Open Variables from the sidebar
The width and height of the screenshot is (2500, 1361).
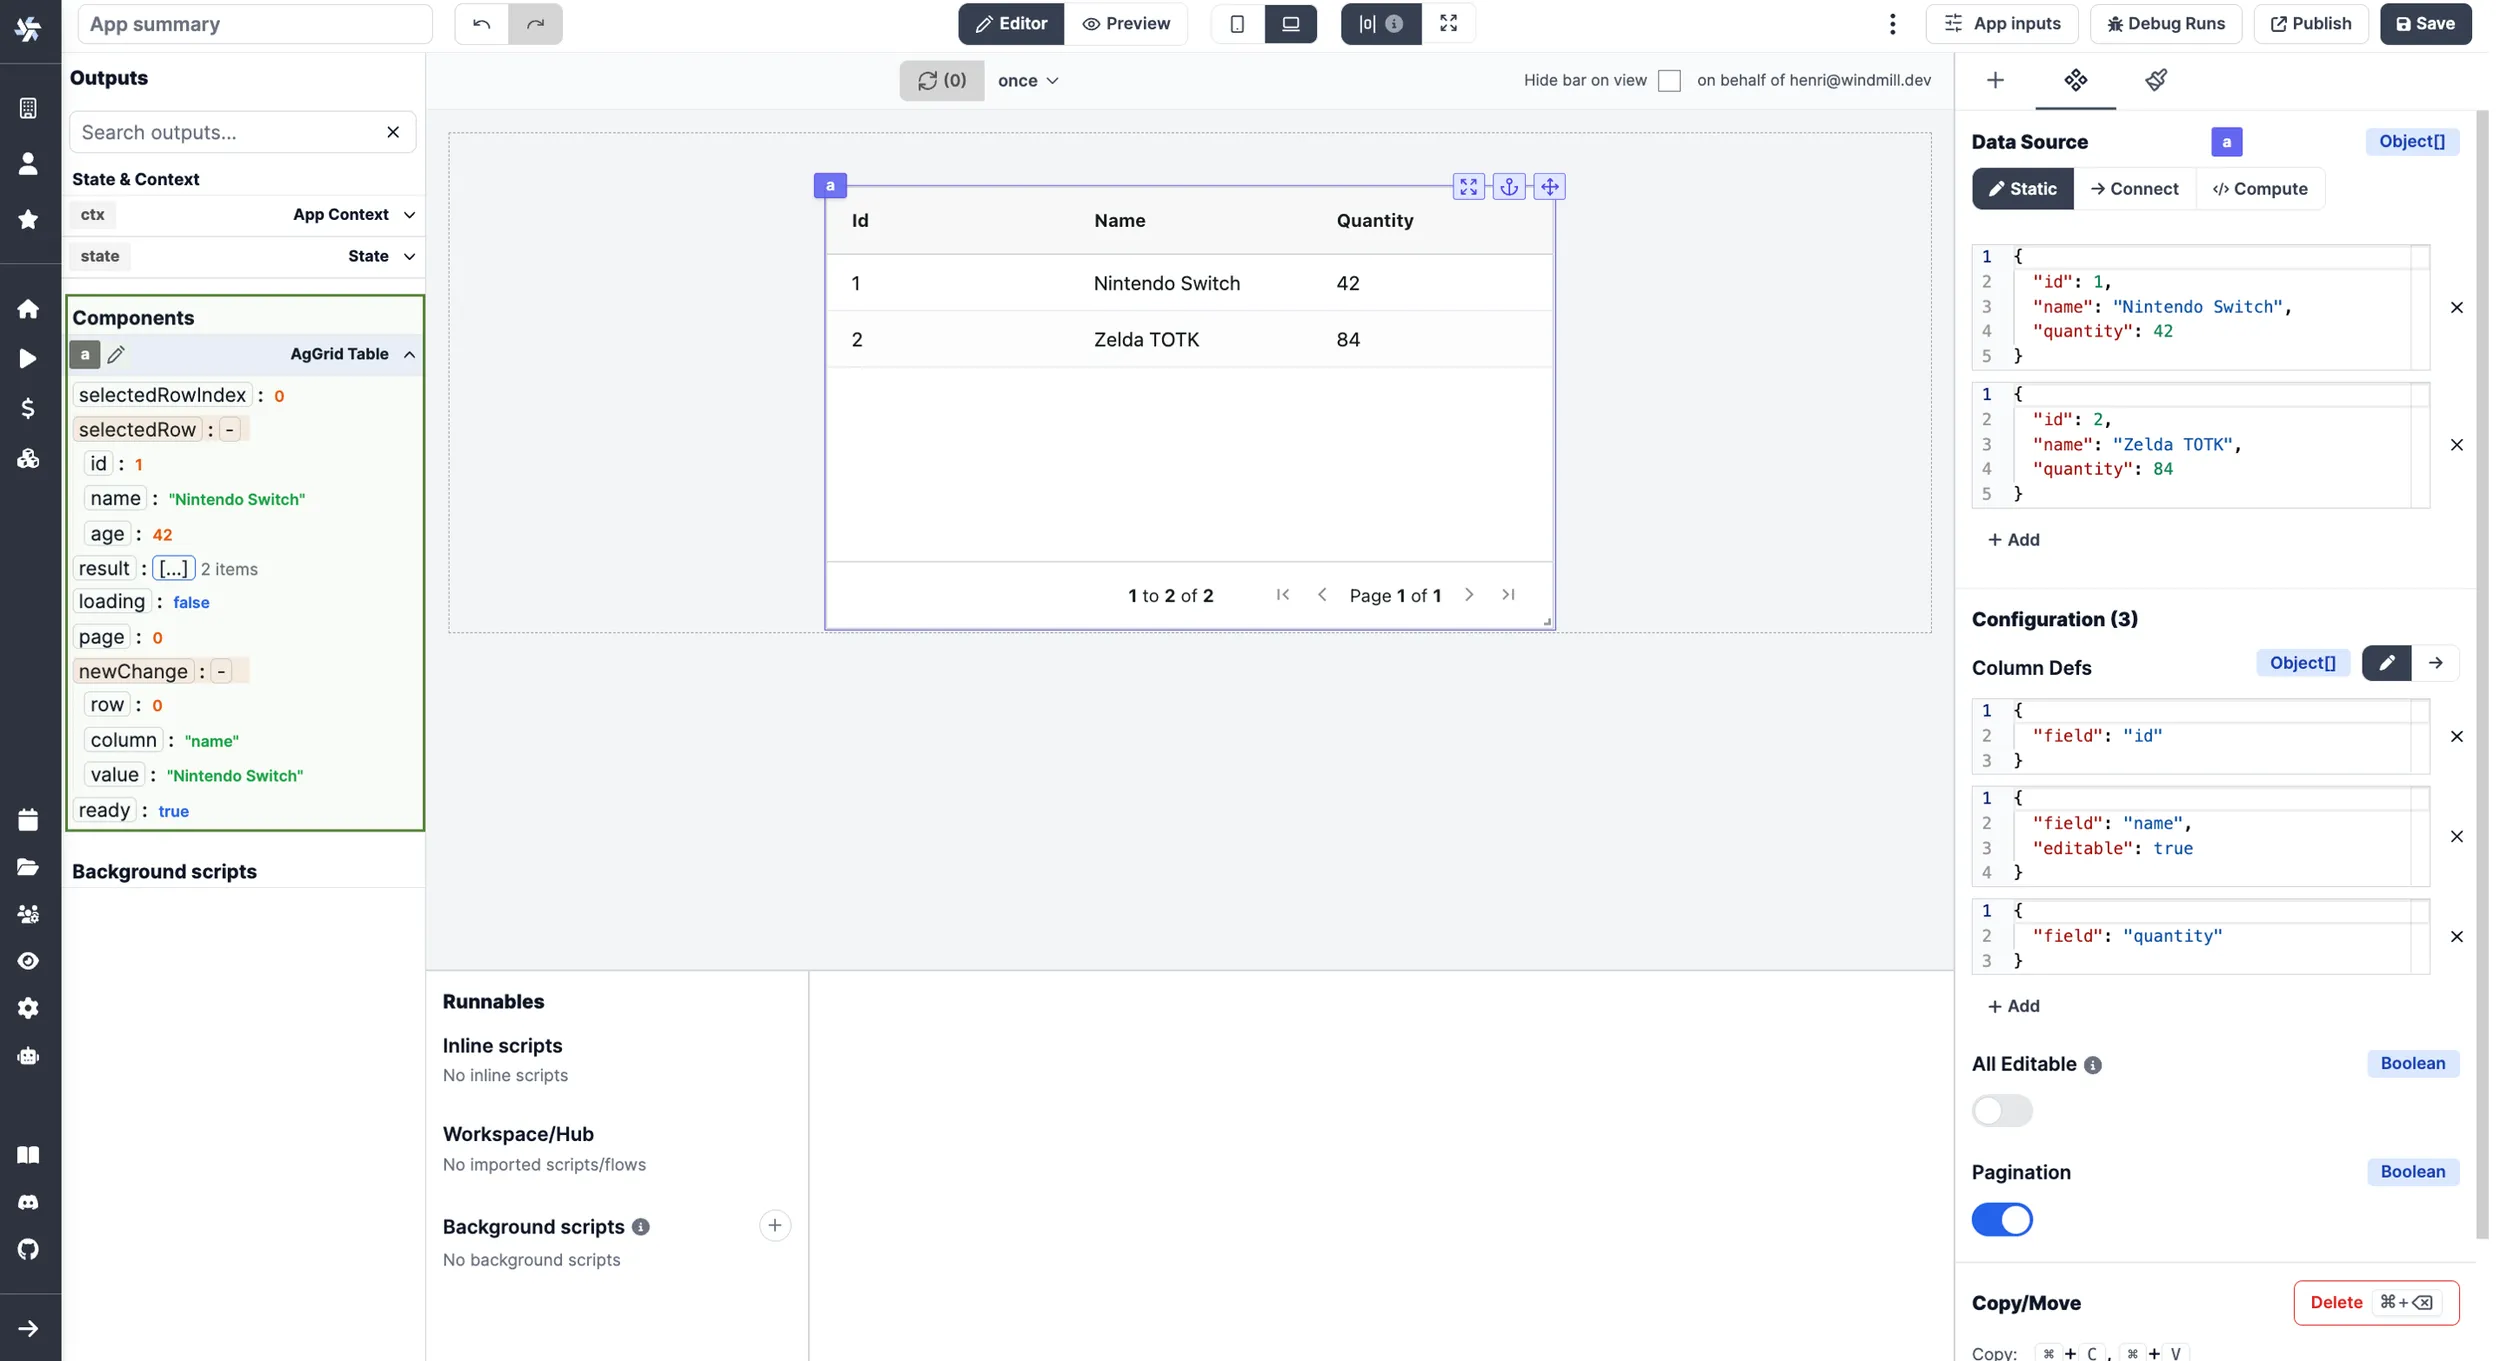(28, 408)
